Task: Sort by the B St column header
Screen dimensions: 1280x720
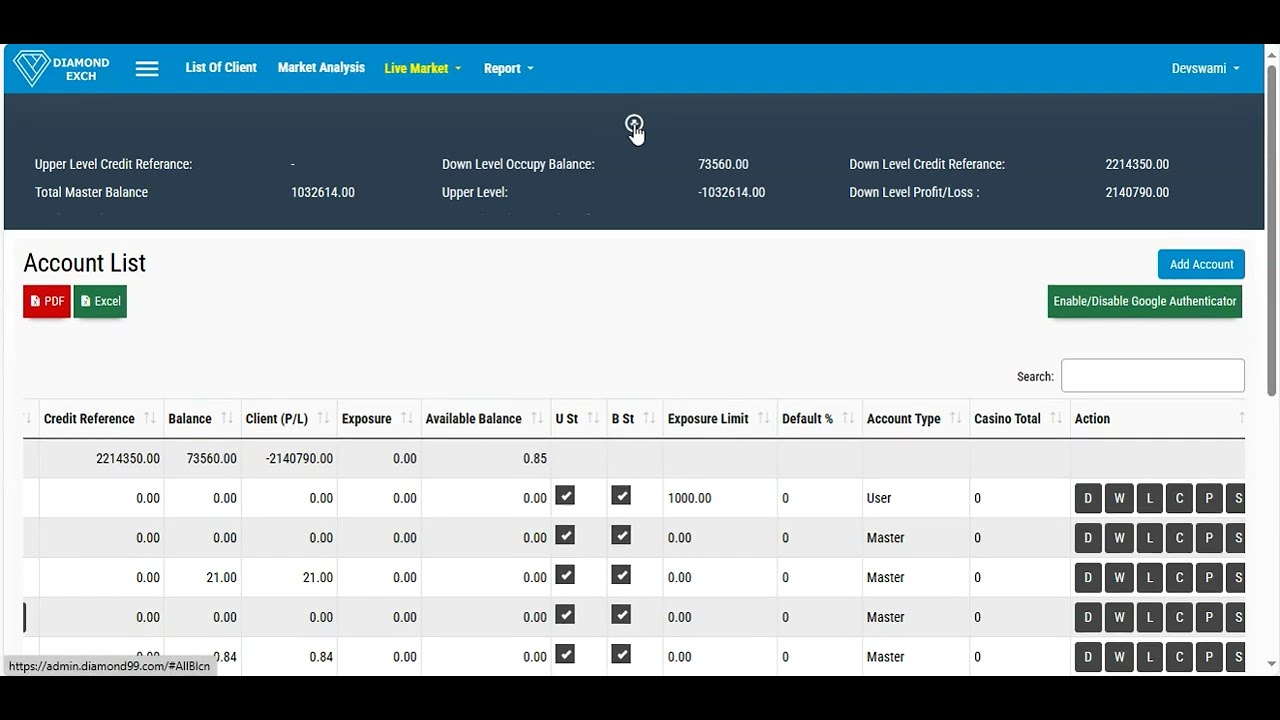Action: pyautogui.click(x=634, y=419)
